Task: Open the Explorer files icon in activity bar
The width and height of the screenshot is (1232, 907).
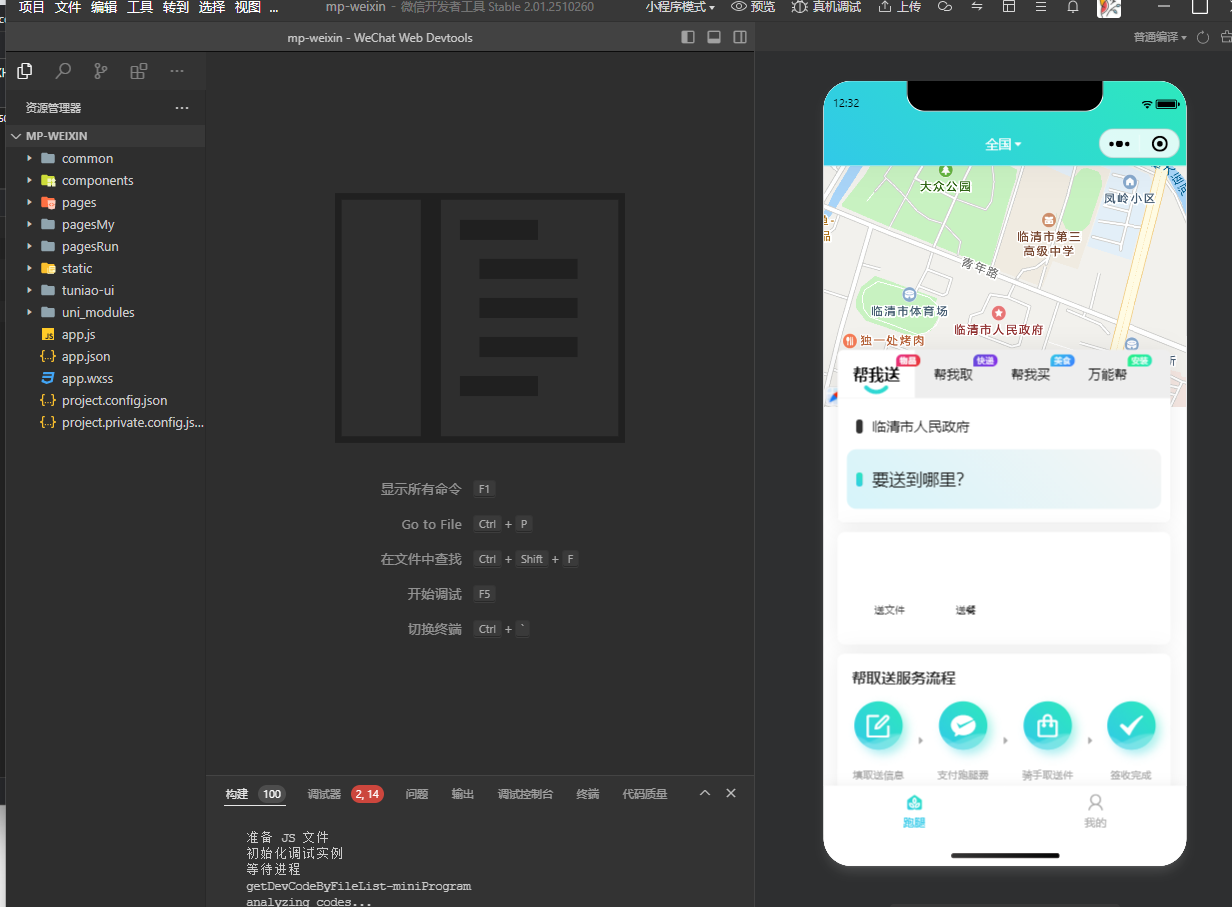Action: pos(25,71)
